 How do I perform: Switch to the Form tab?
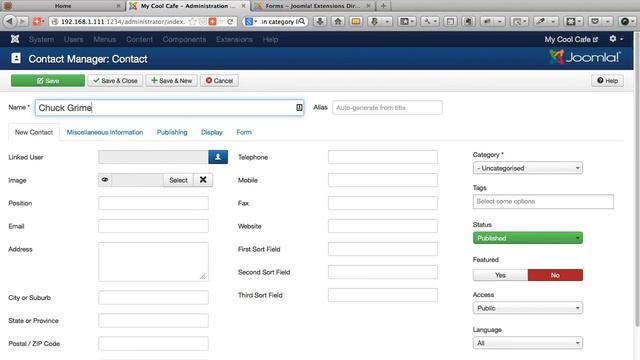(x=244, y=132)
